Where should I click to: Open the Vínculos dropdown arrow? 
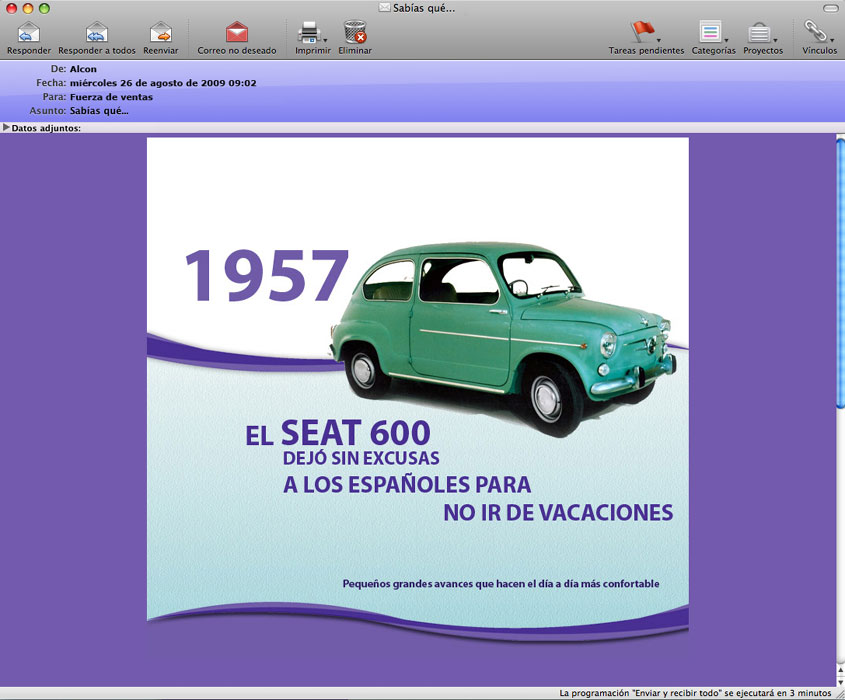tap(832, 40)
